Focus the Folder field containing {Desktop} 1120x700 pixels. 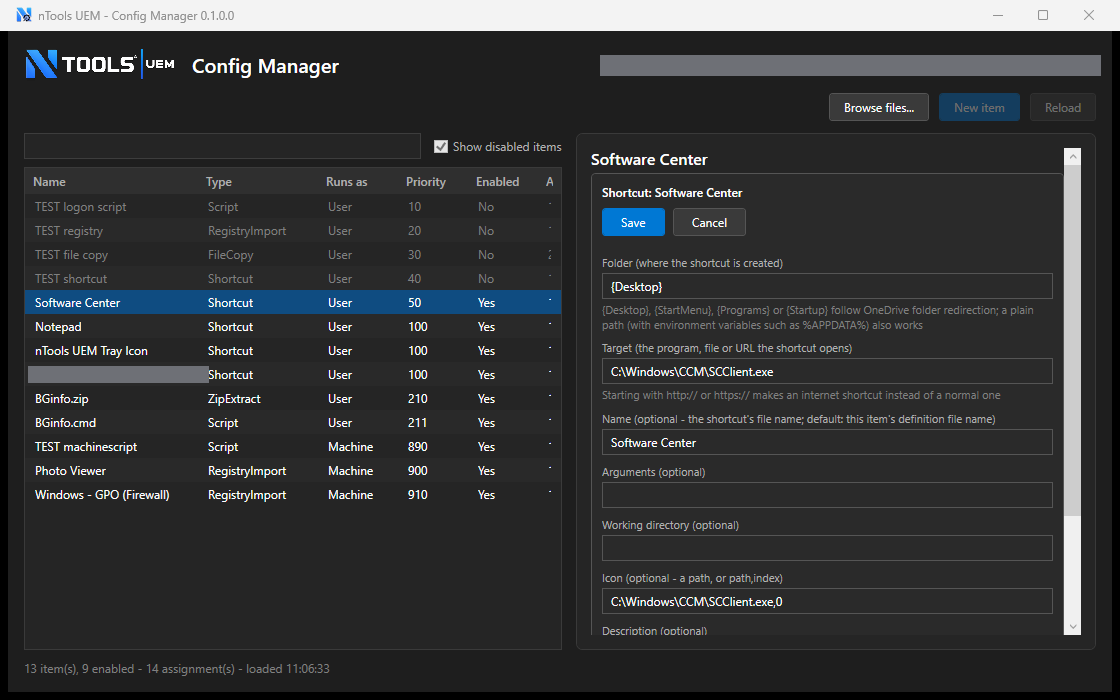point(827,286)
